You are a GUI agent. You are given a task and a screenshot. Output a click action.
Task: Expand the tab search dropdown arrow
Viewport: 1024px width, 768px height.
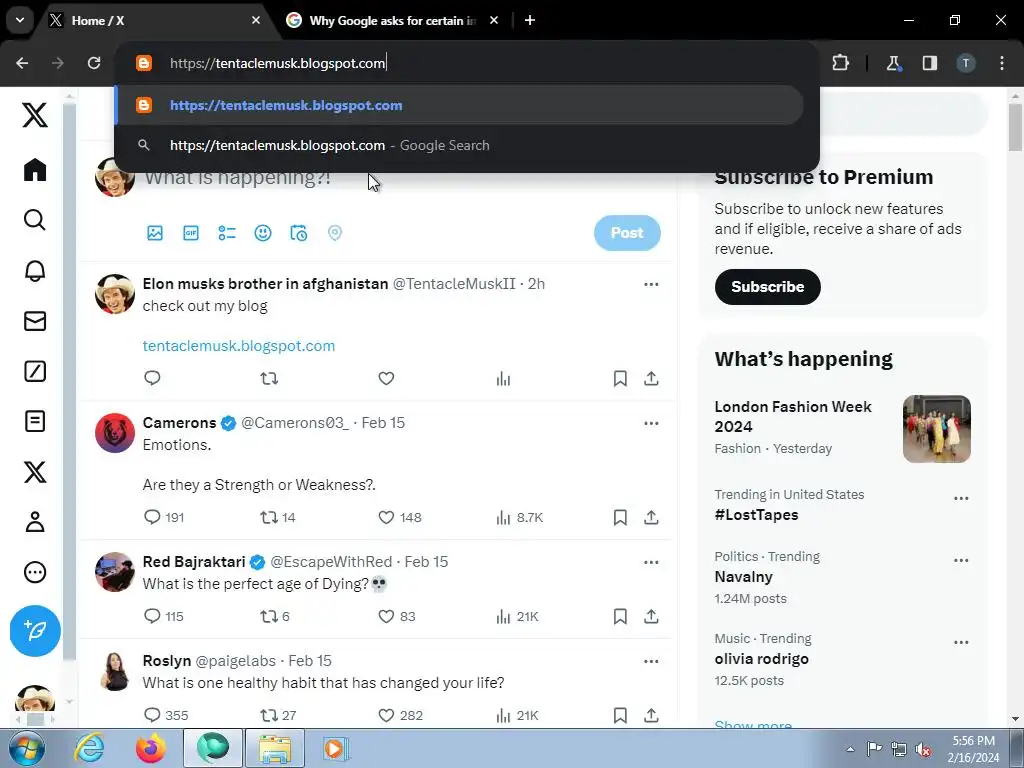coord(20,20)
